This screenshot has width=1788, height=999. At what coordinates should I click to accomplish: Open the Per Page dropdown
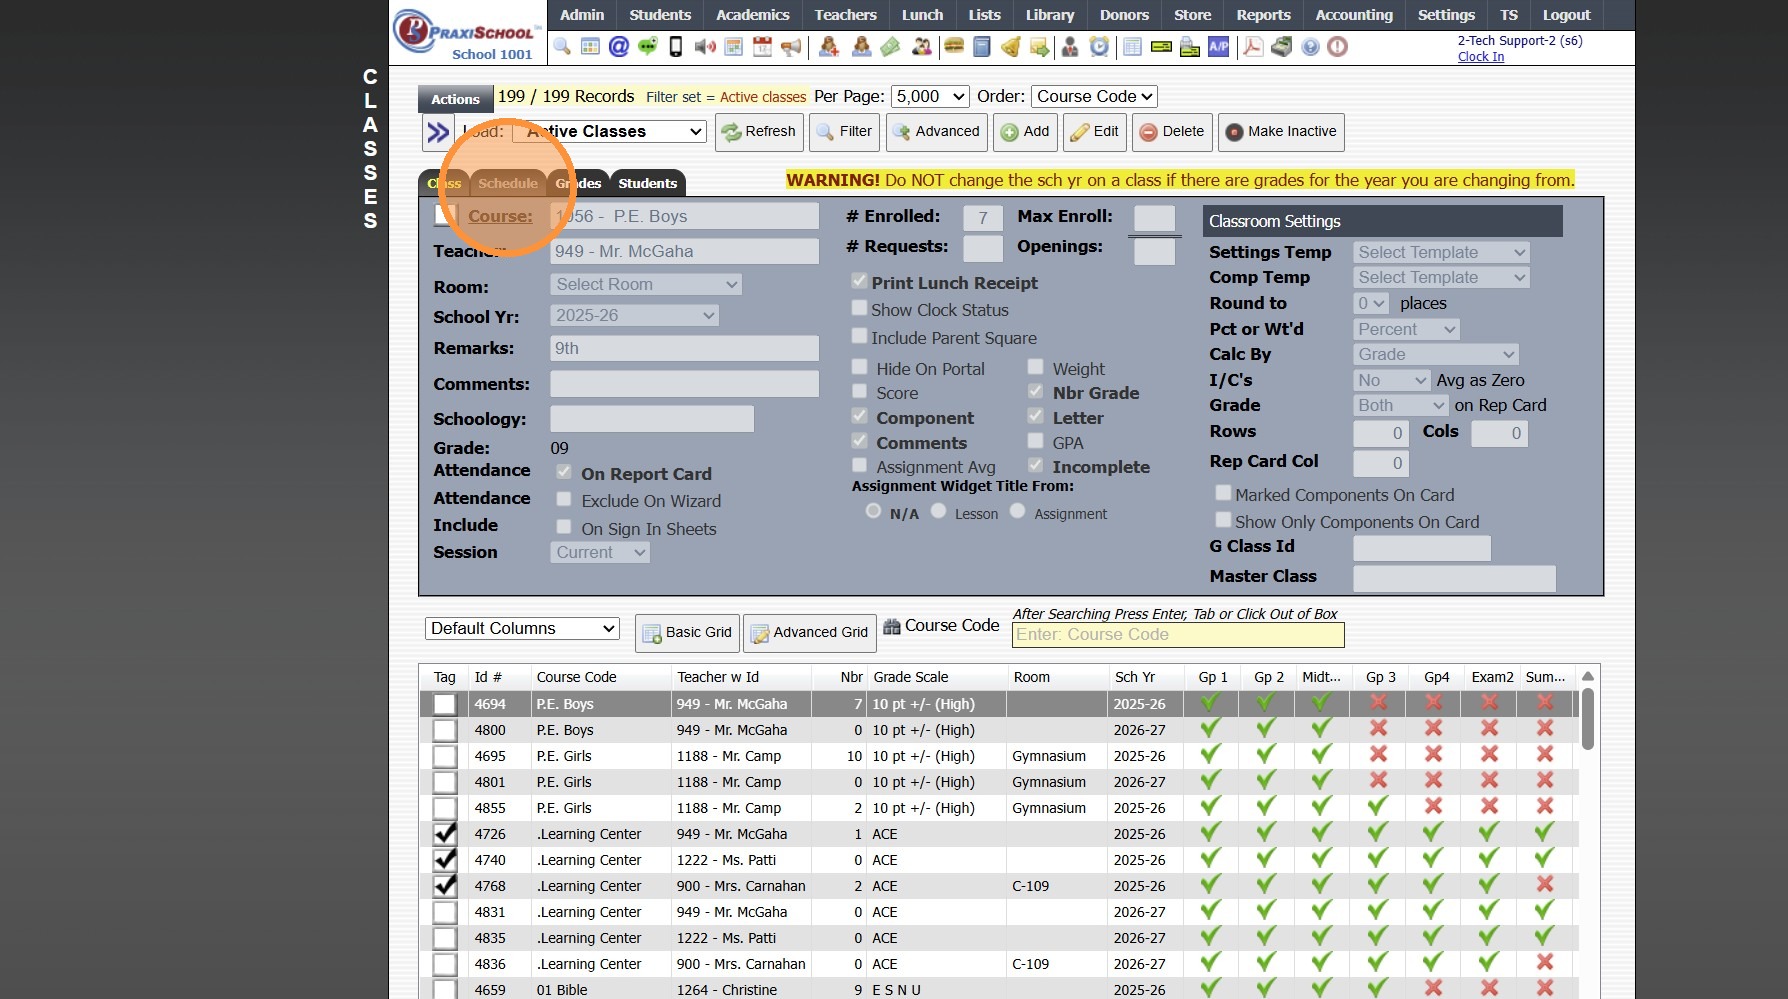[930, 97]
